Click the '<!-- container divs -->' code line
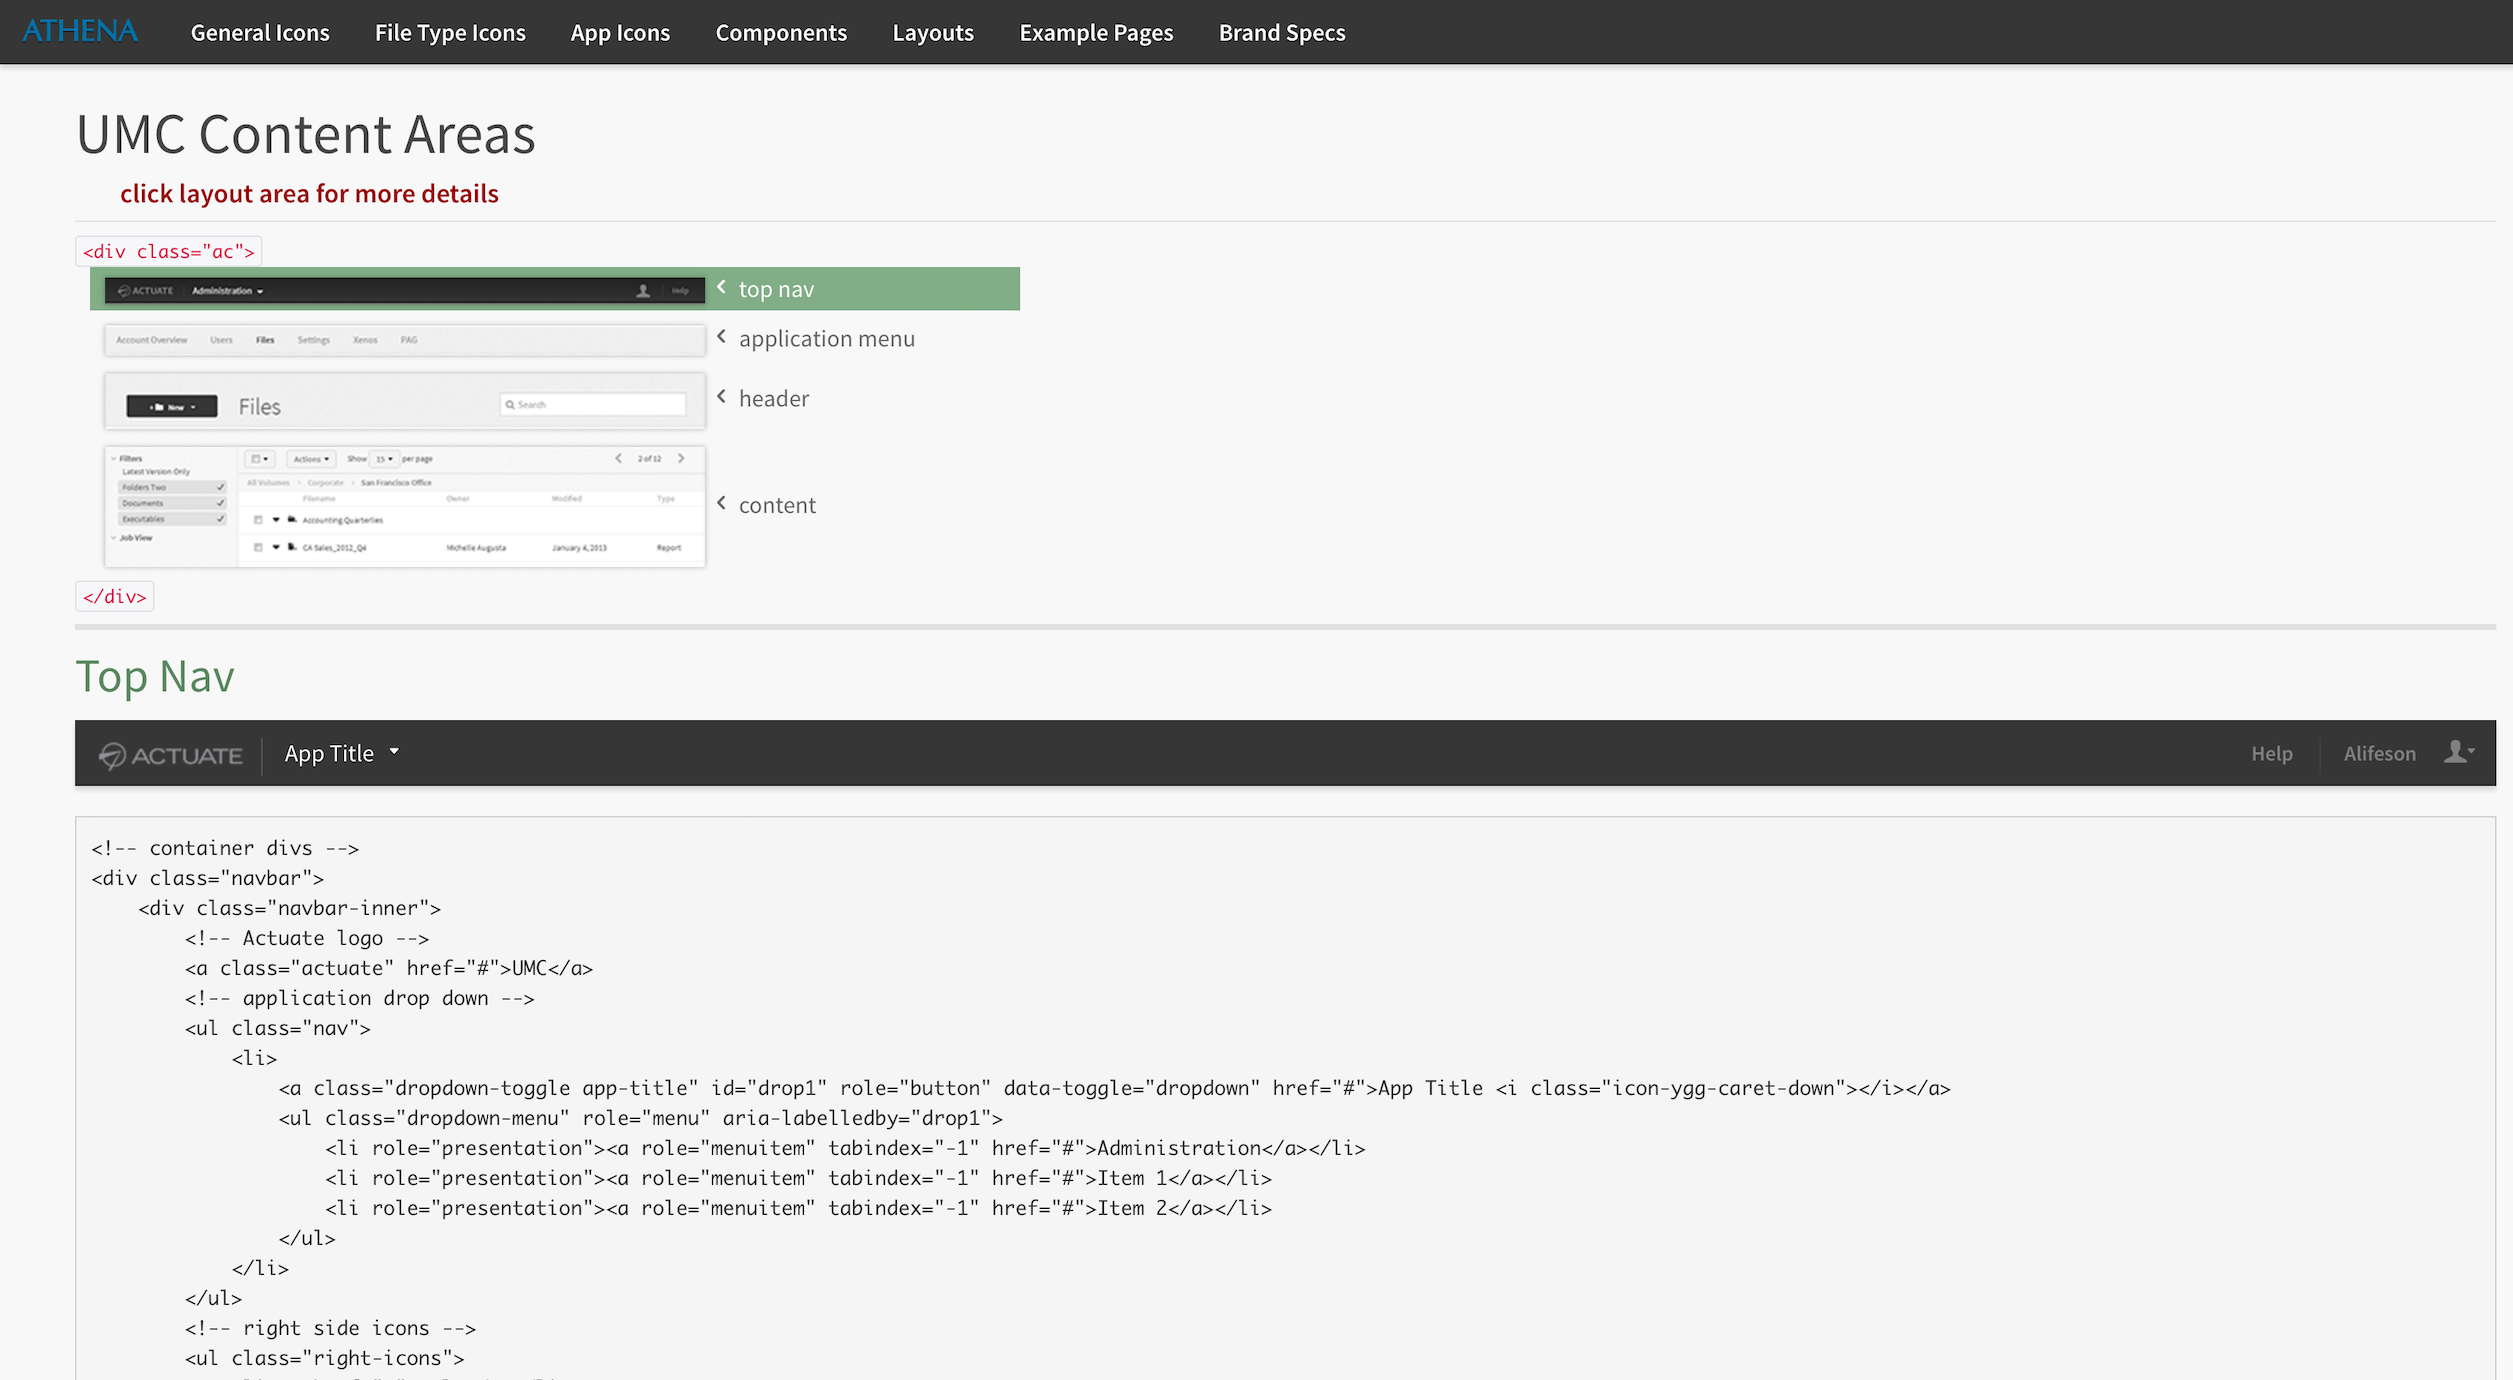 pyautogui.click(x=225, y=848)
